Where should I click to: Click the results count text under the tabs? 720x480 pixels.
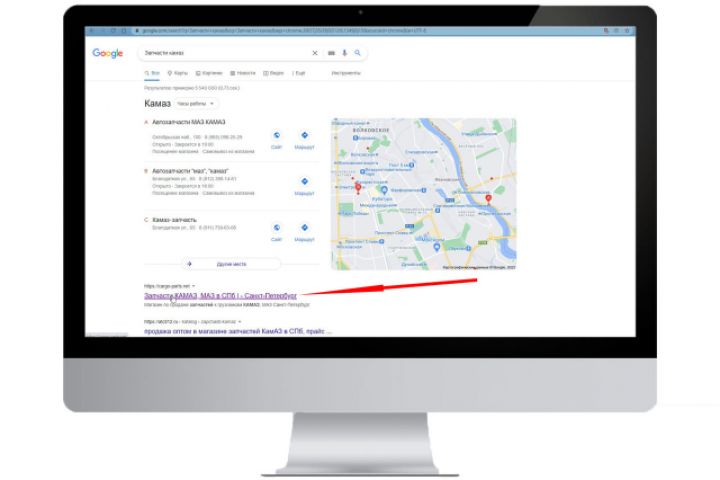[x=192, y=88]
